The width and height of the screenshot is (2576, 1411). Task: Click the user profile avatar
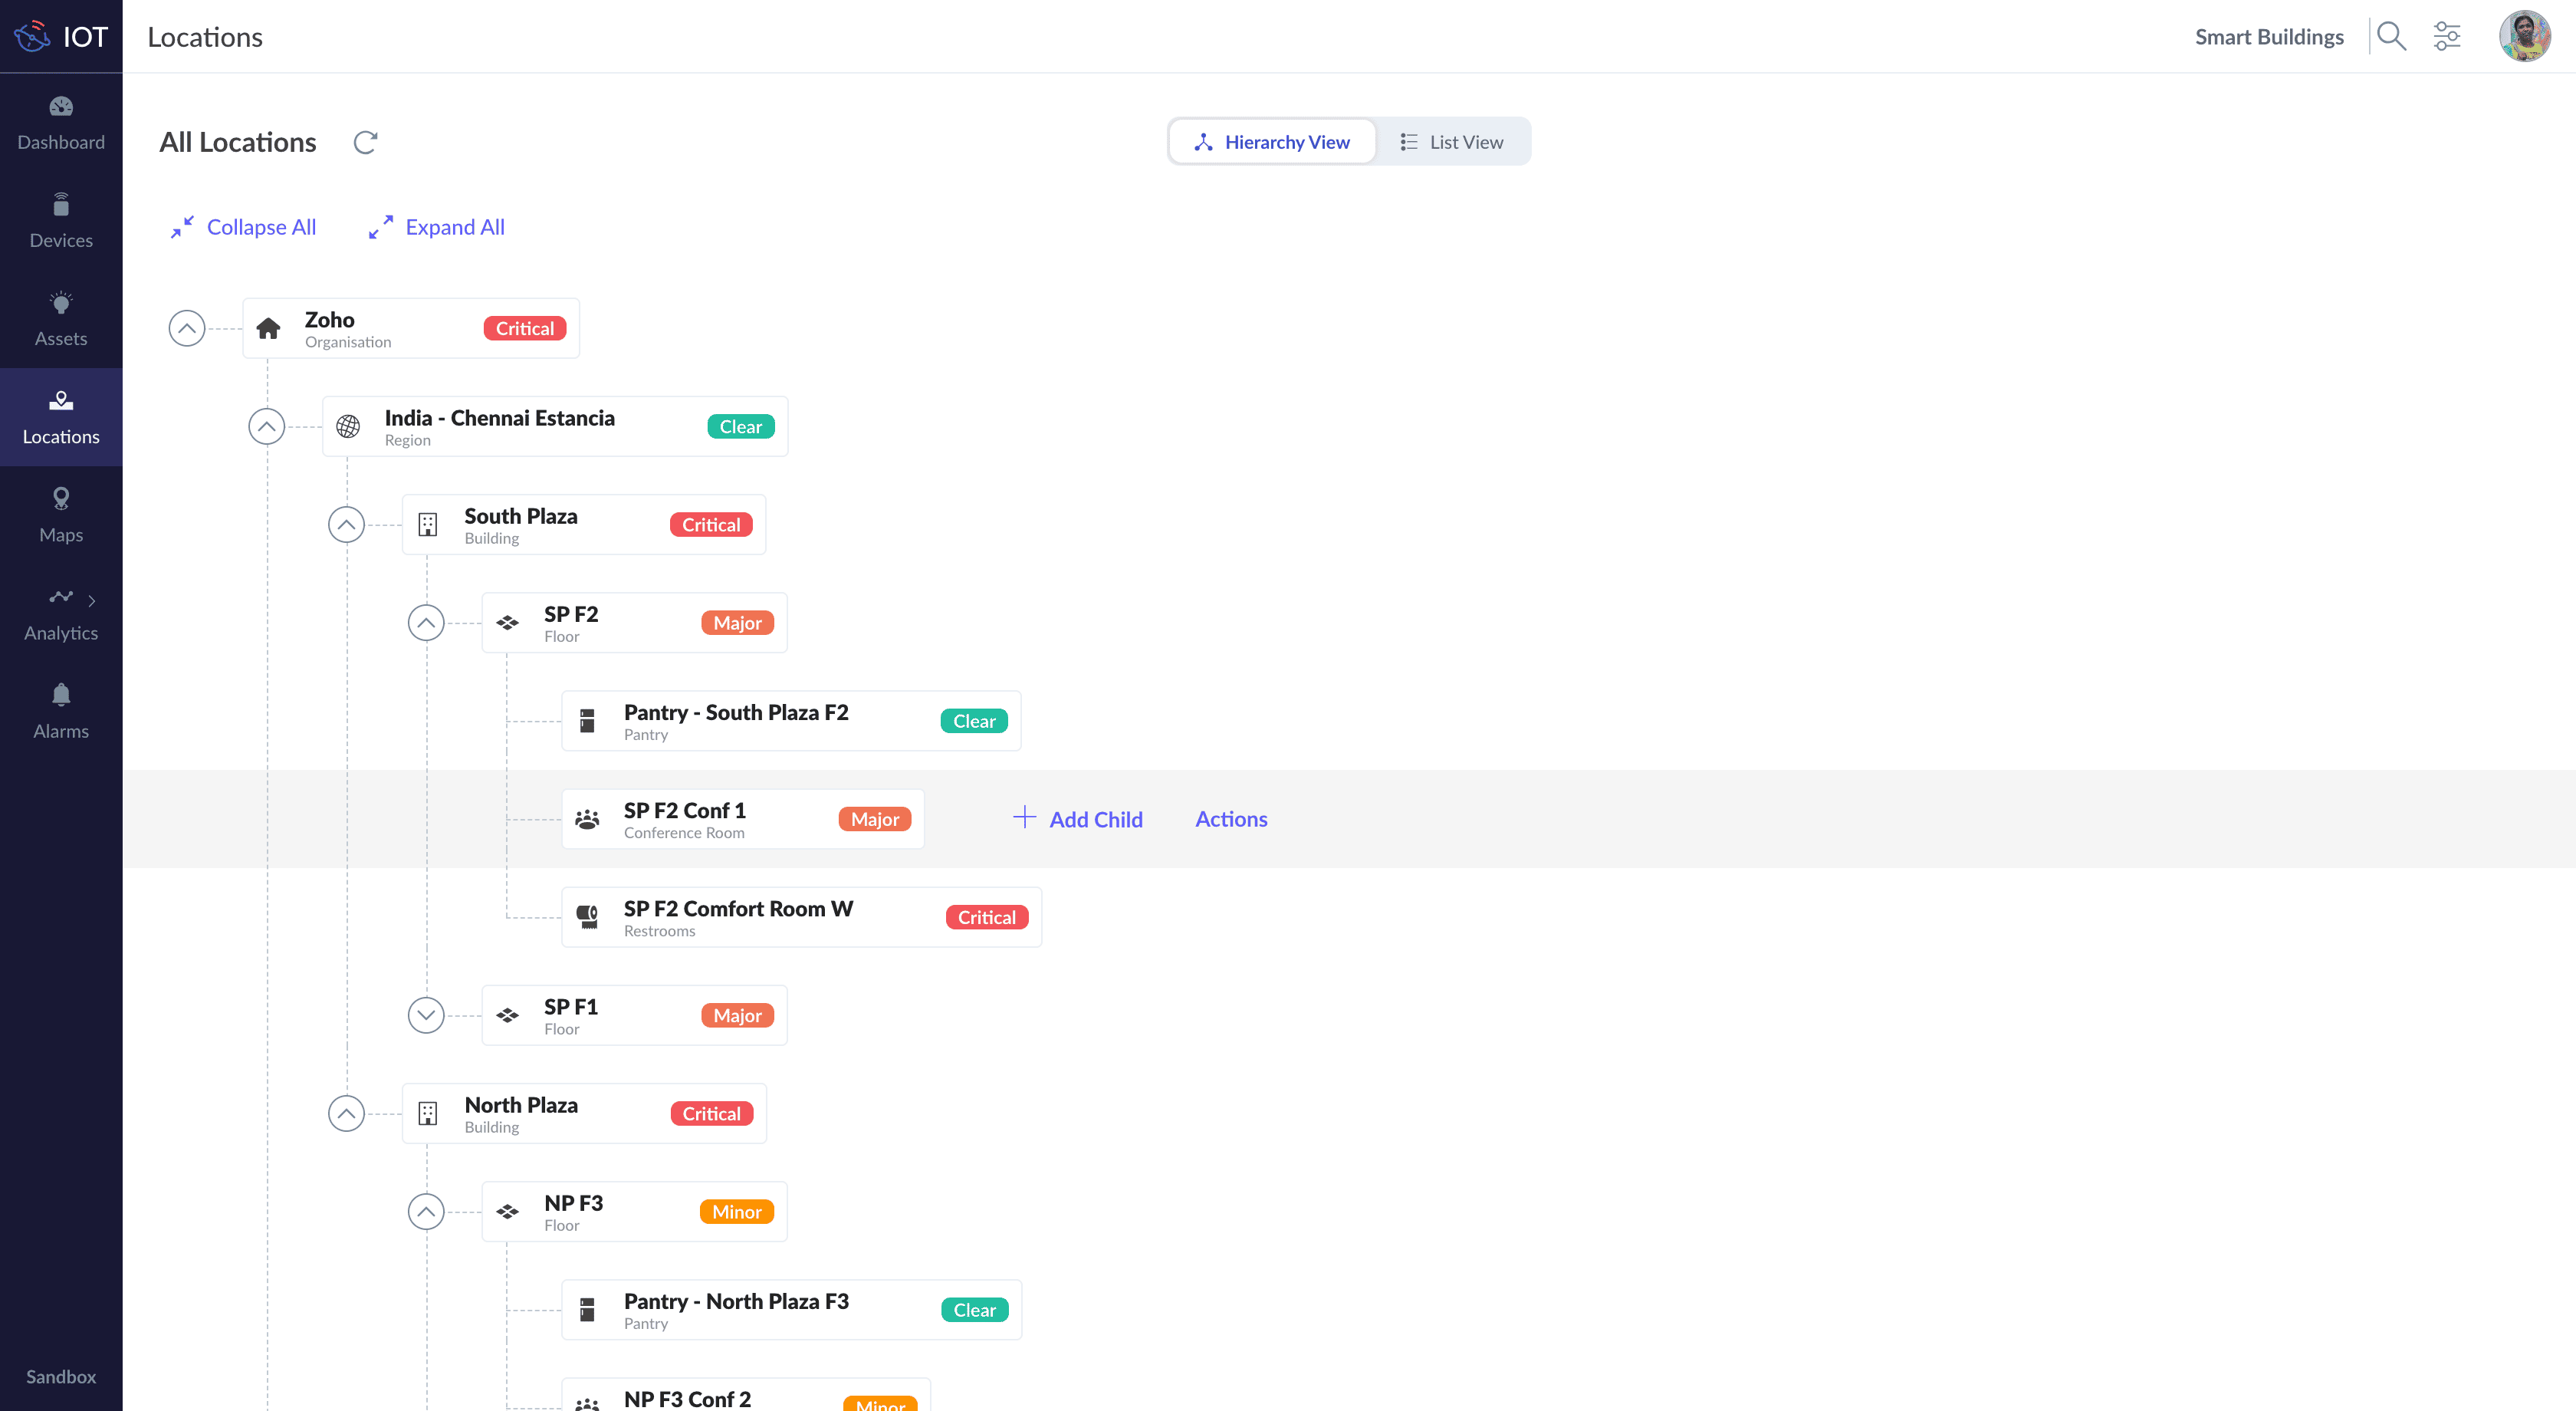(x=2523, y=37)
